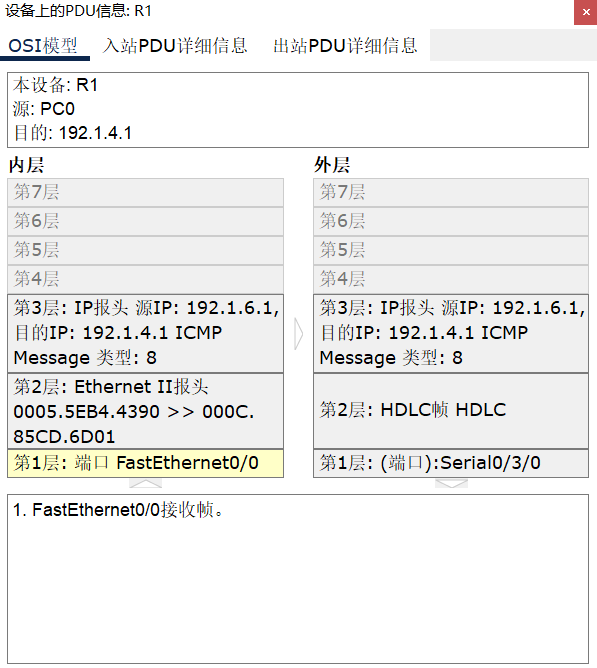Select outer layer 第5层 row
597x668 pixels.
pos(451,250)
